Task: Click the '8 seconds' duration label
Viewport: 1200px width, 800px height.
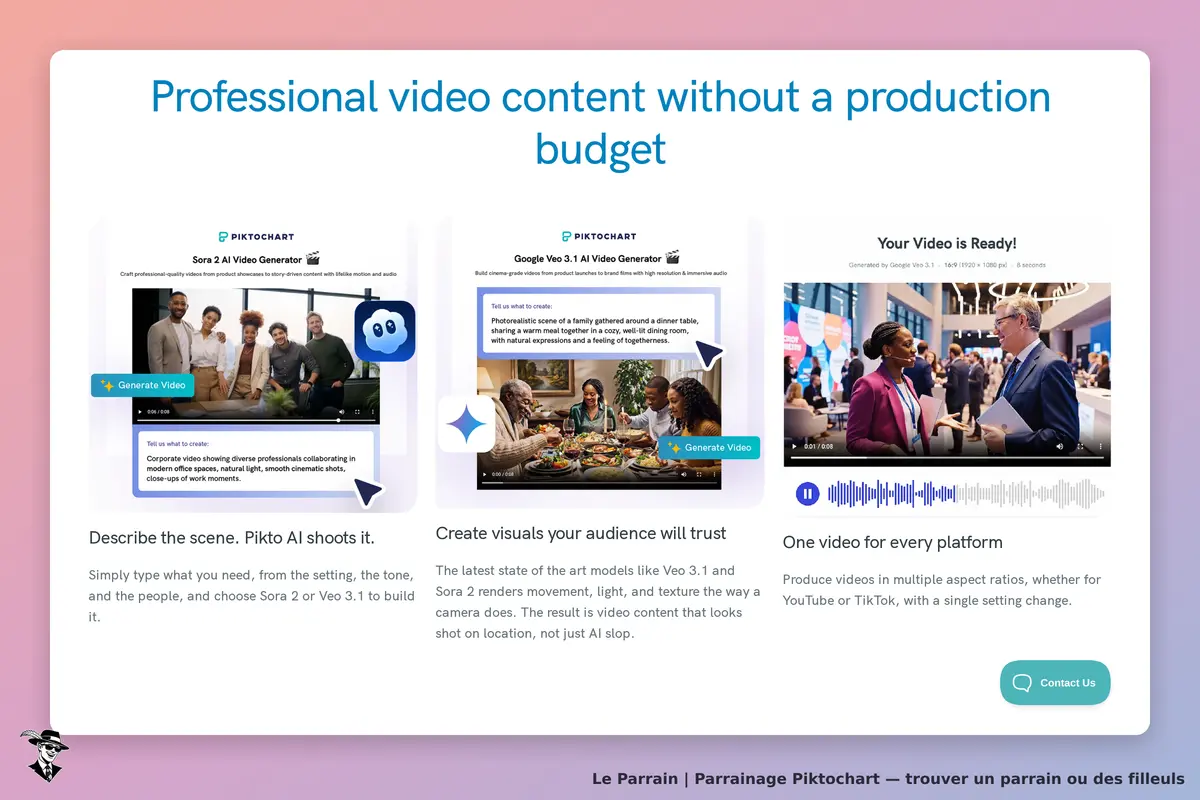Action: click(1031, 265)
